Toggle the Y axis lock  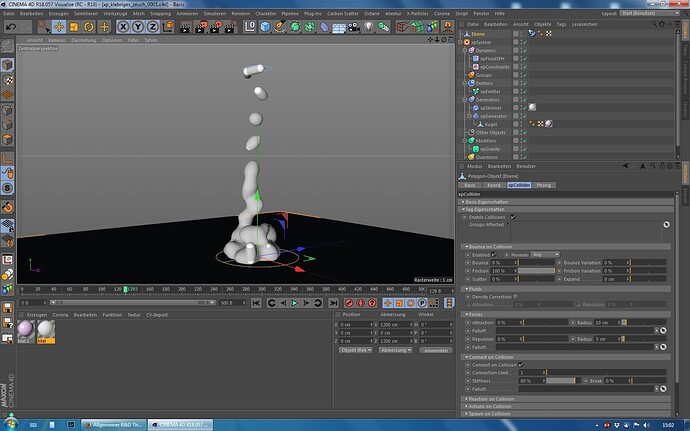pos(138,27)
